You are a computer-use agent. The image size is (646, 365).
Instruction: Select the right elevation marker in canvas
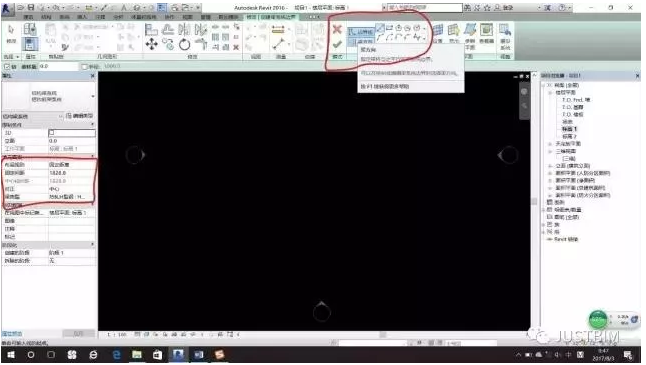click(507, 155)
